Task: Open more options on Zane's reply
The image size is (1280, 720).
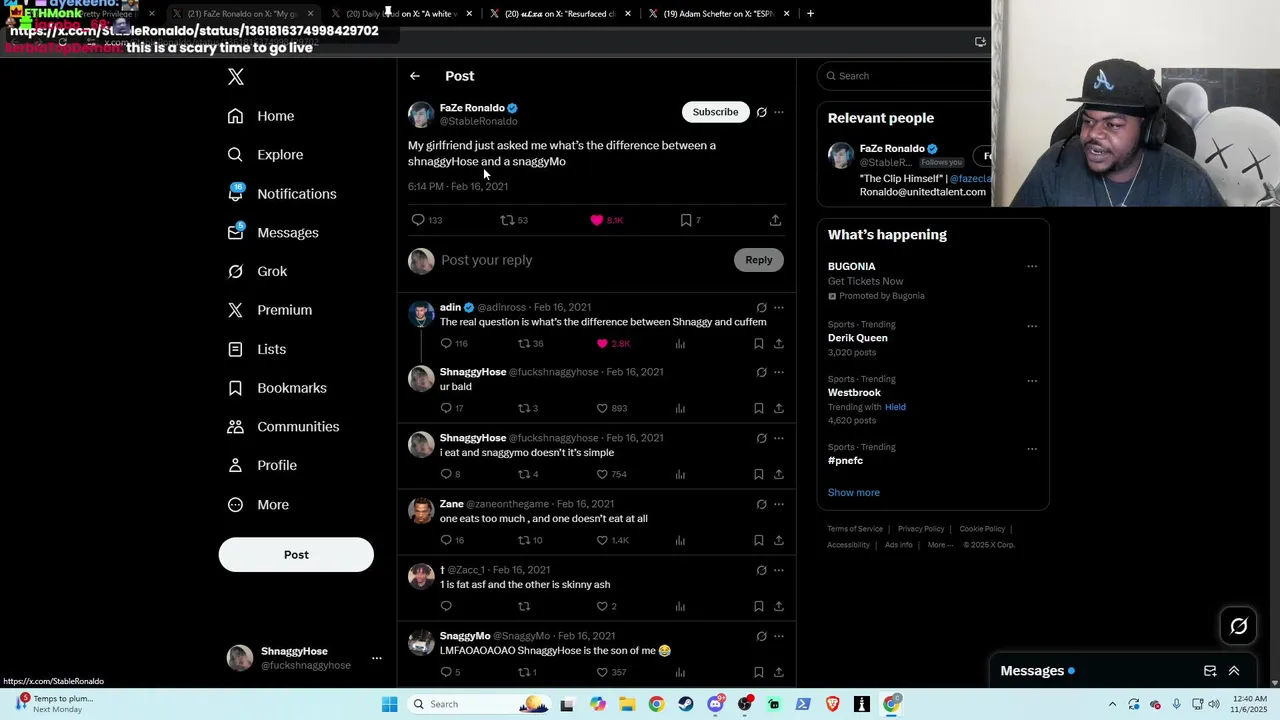Action: tap(779, 504)
